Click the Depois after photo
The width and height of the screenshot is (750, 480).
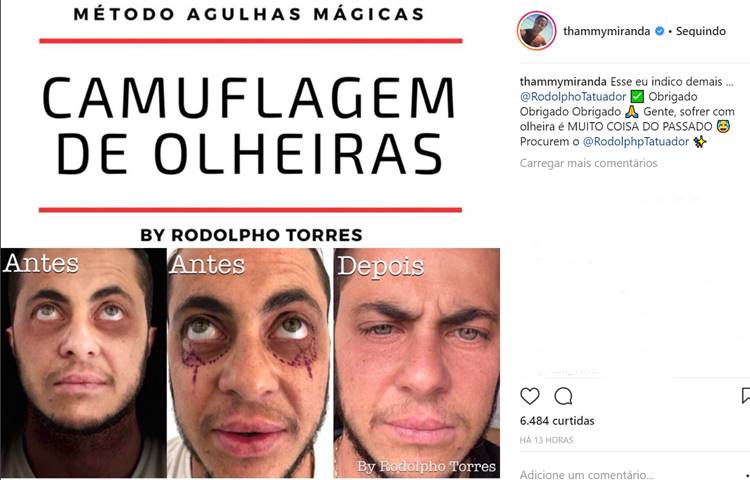417,363
